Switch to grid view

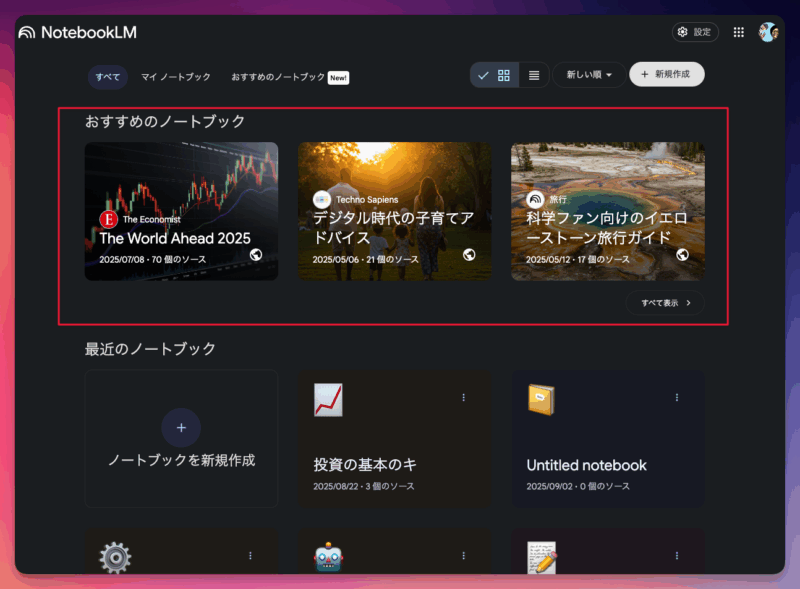(494, 75)
